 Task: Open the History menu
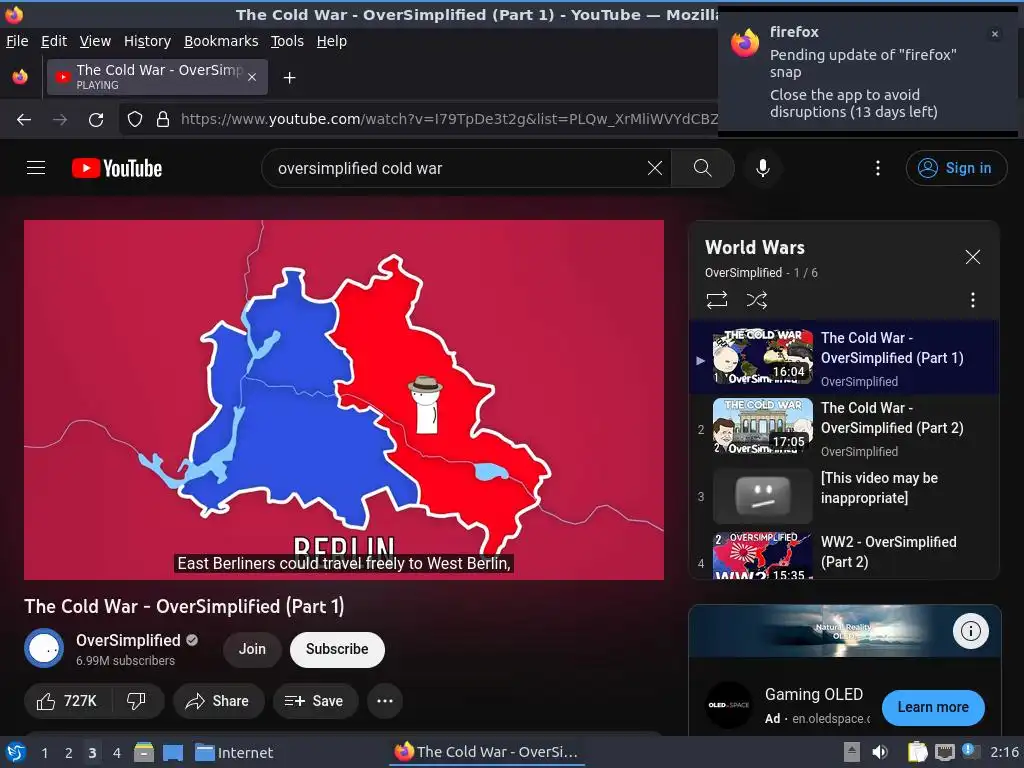[x=147, y=41]
